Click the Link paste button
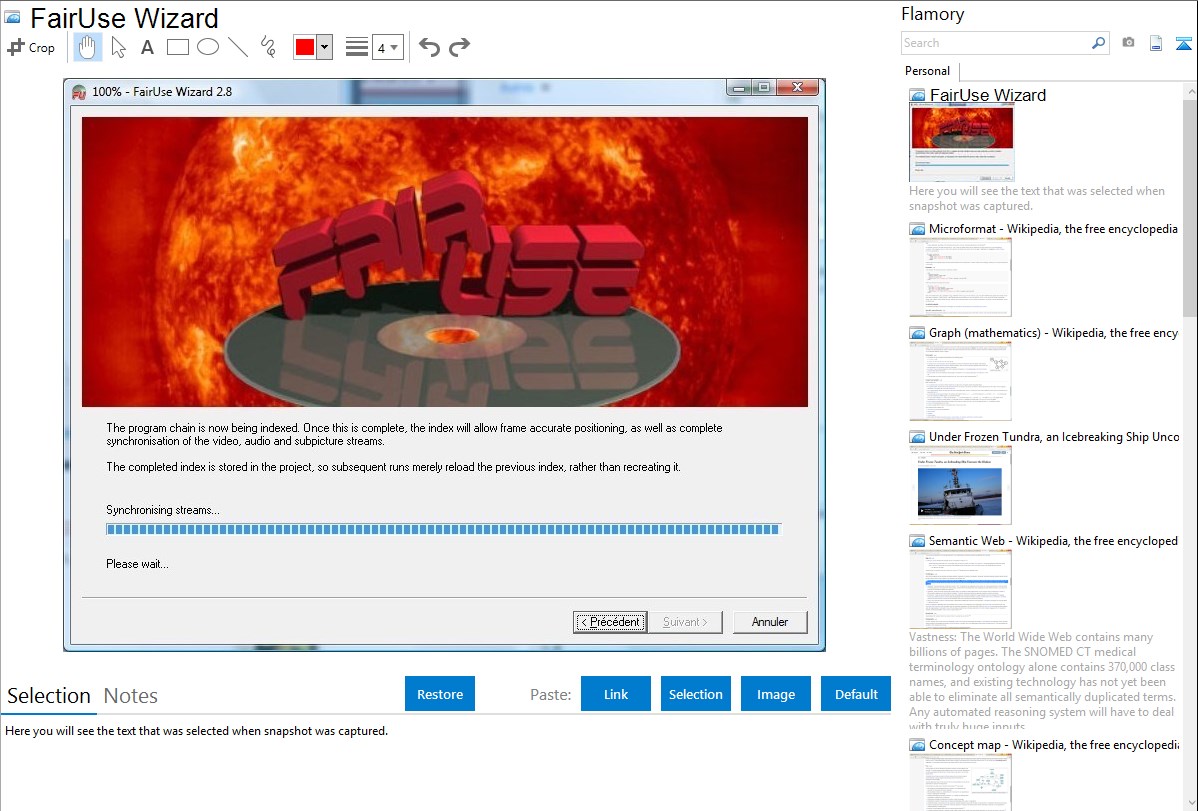Screen dimensions: 1198x811 pyautogui.click(x=616, y=694)
